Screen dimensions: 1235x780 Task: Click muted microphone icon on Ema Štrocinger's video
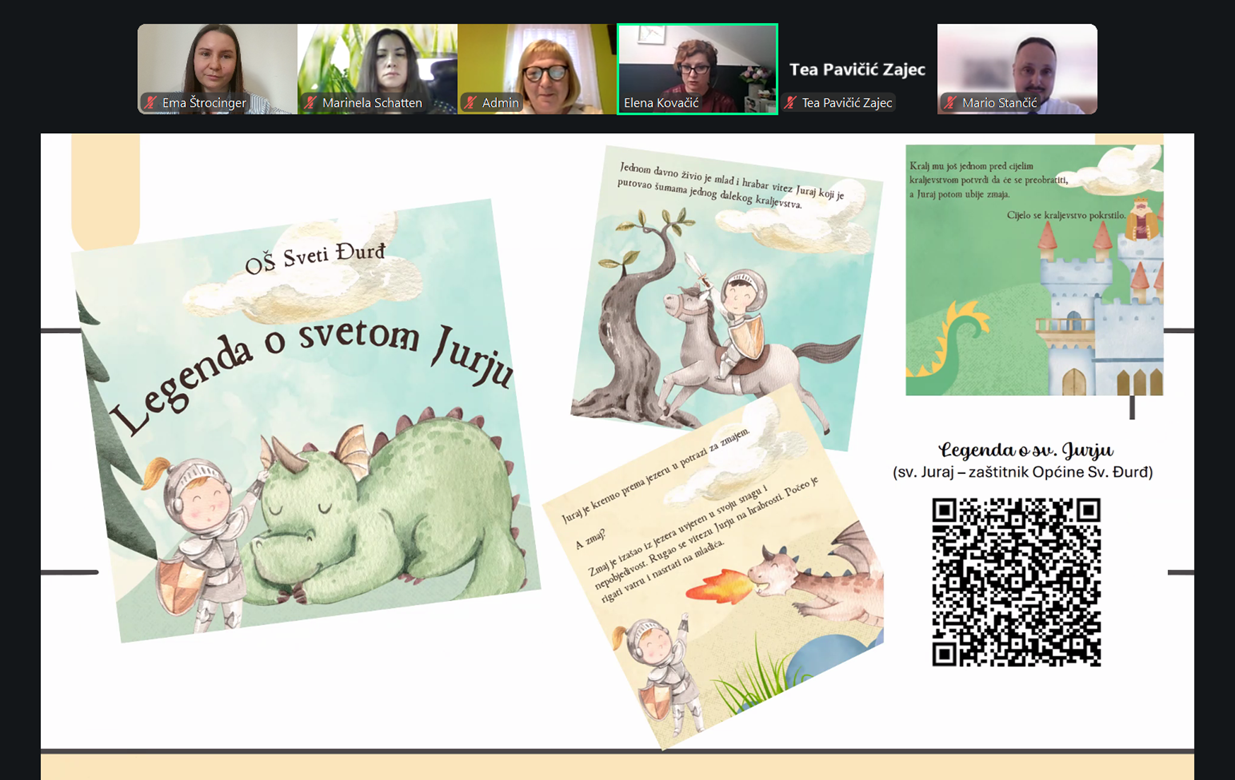(x=151, y=103)
